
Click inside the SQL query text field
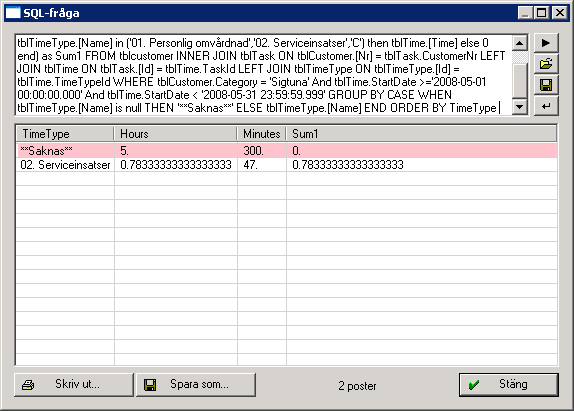263,75
